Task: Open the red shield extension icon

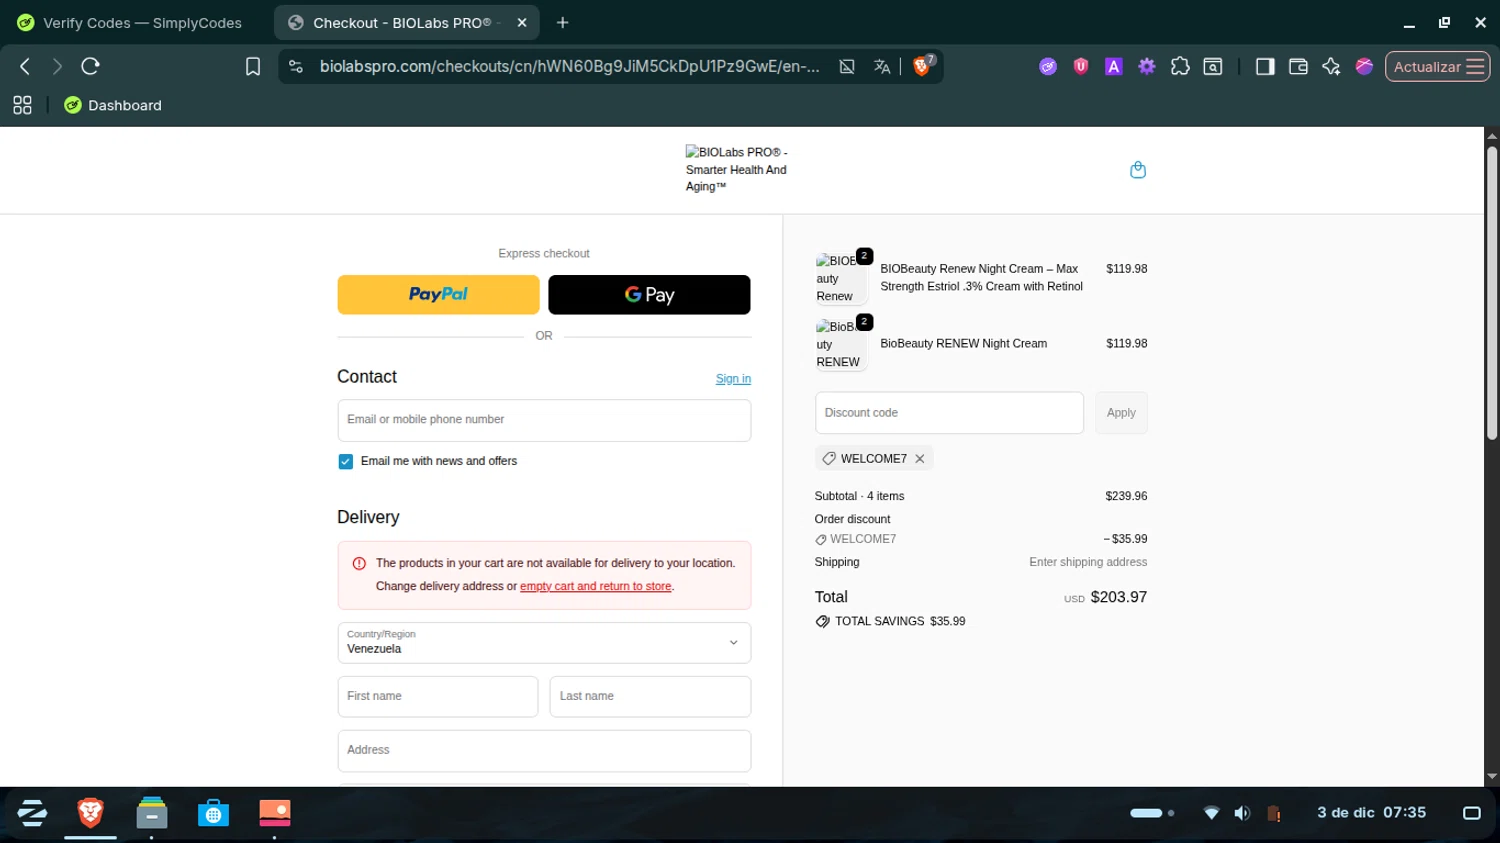Action: coord(1081,66)
